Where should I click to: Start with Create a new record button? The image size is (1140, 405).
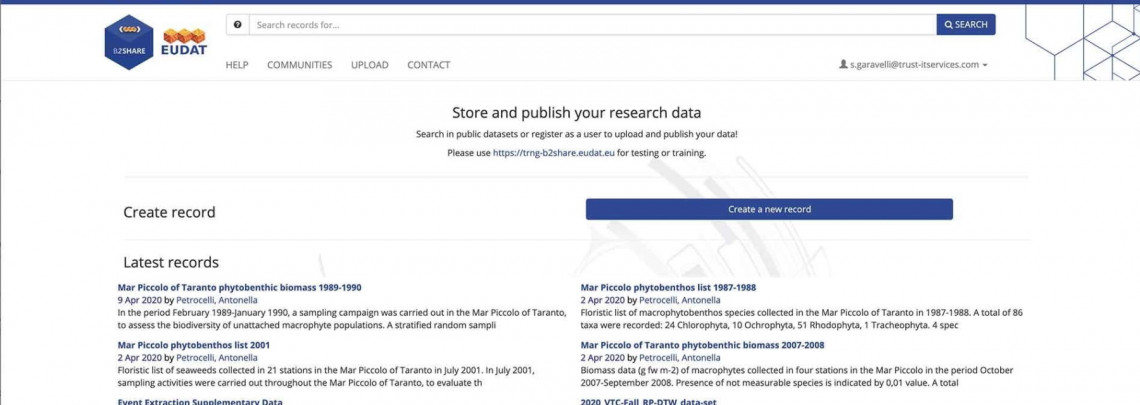(769, 209)
